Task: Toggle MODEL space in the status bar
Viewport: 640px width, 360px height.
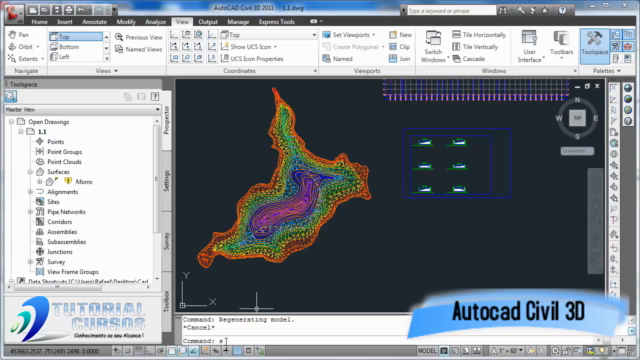Action: point(427,351)
